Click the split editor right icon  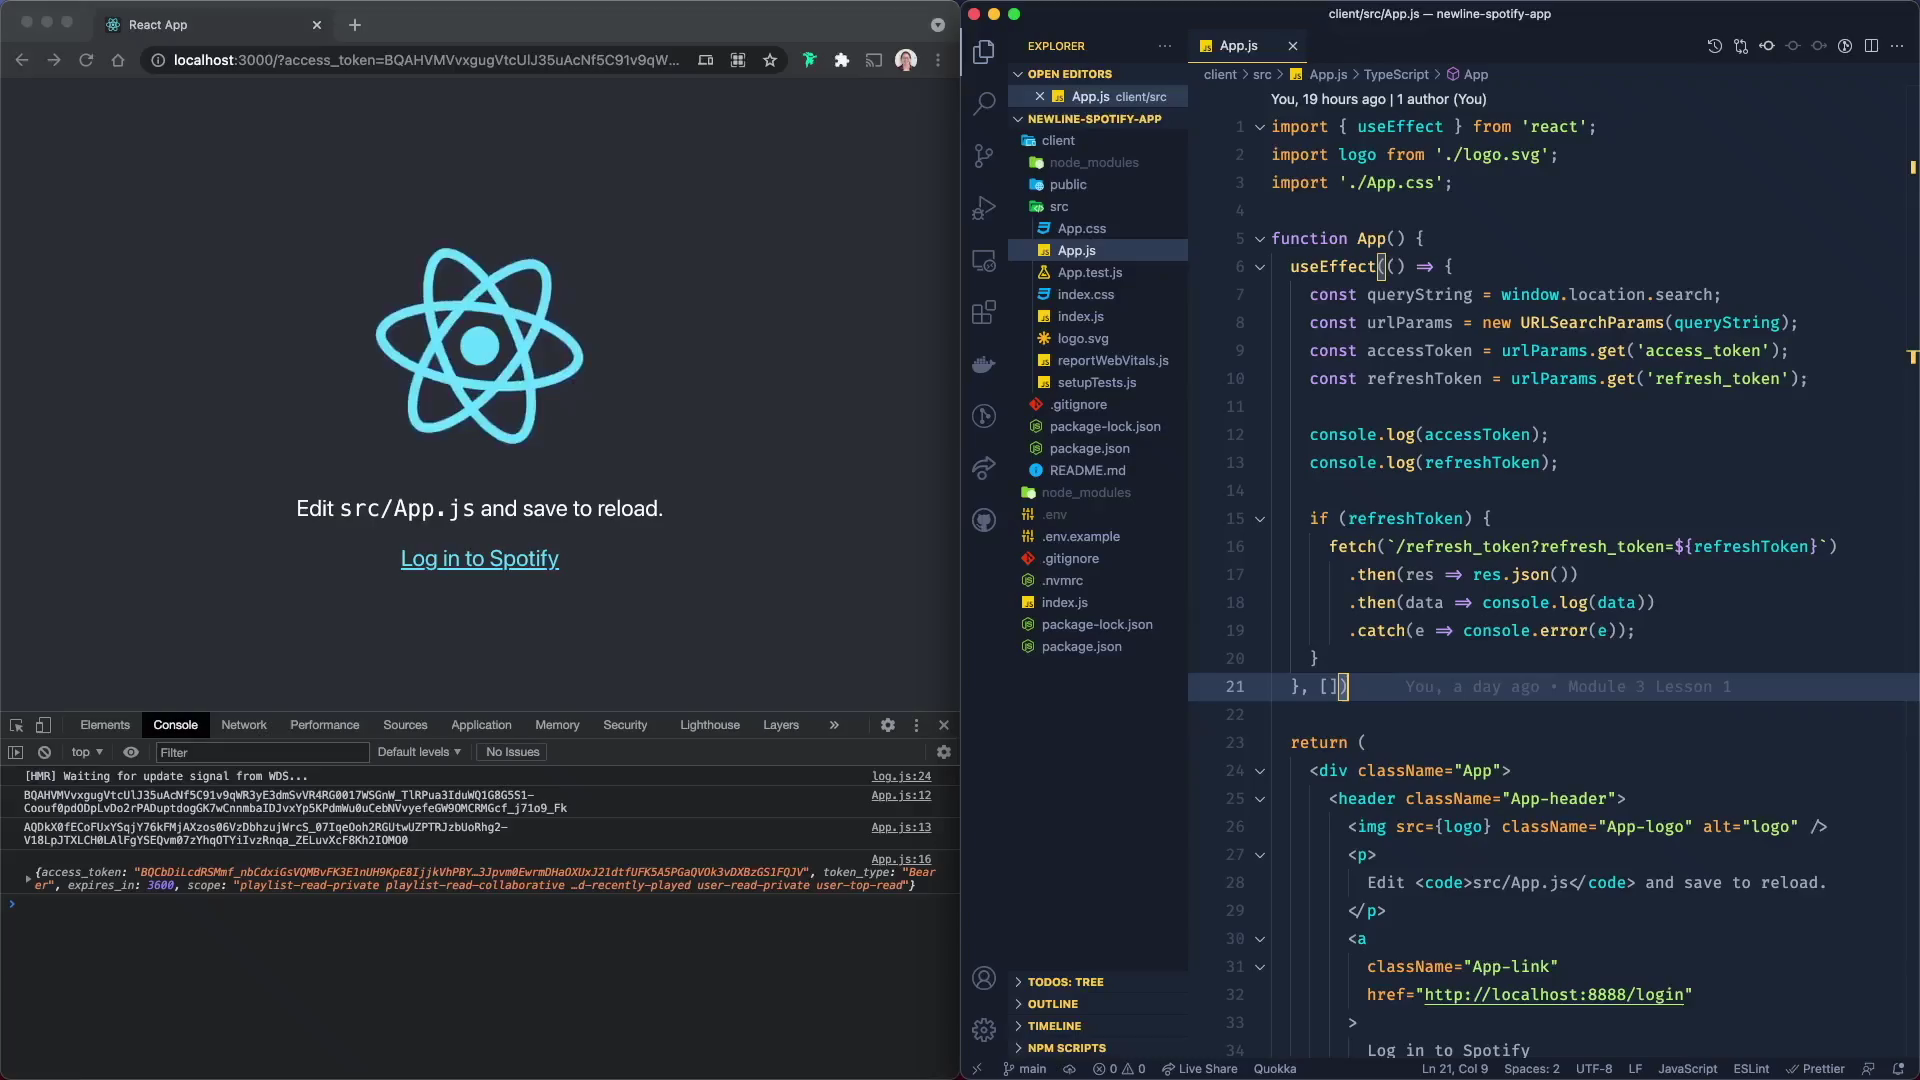point(1871,46)
